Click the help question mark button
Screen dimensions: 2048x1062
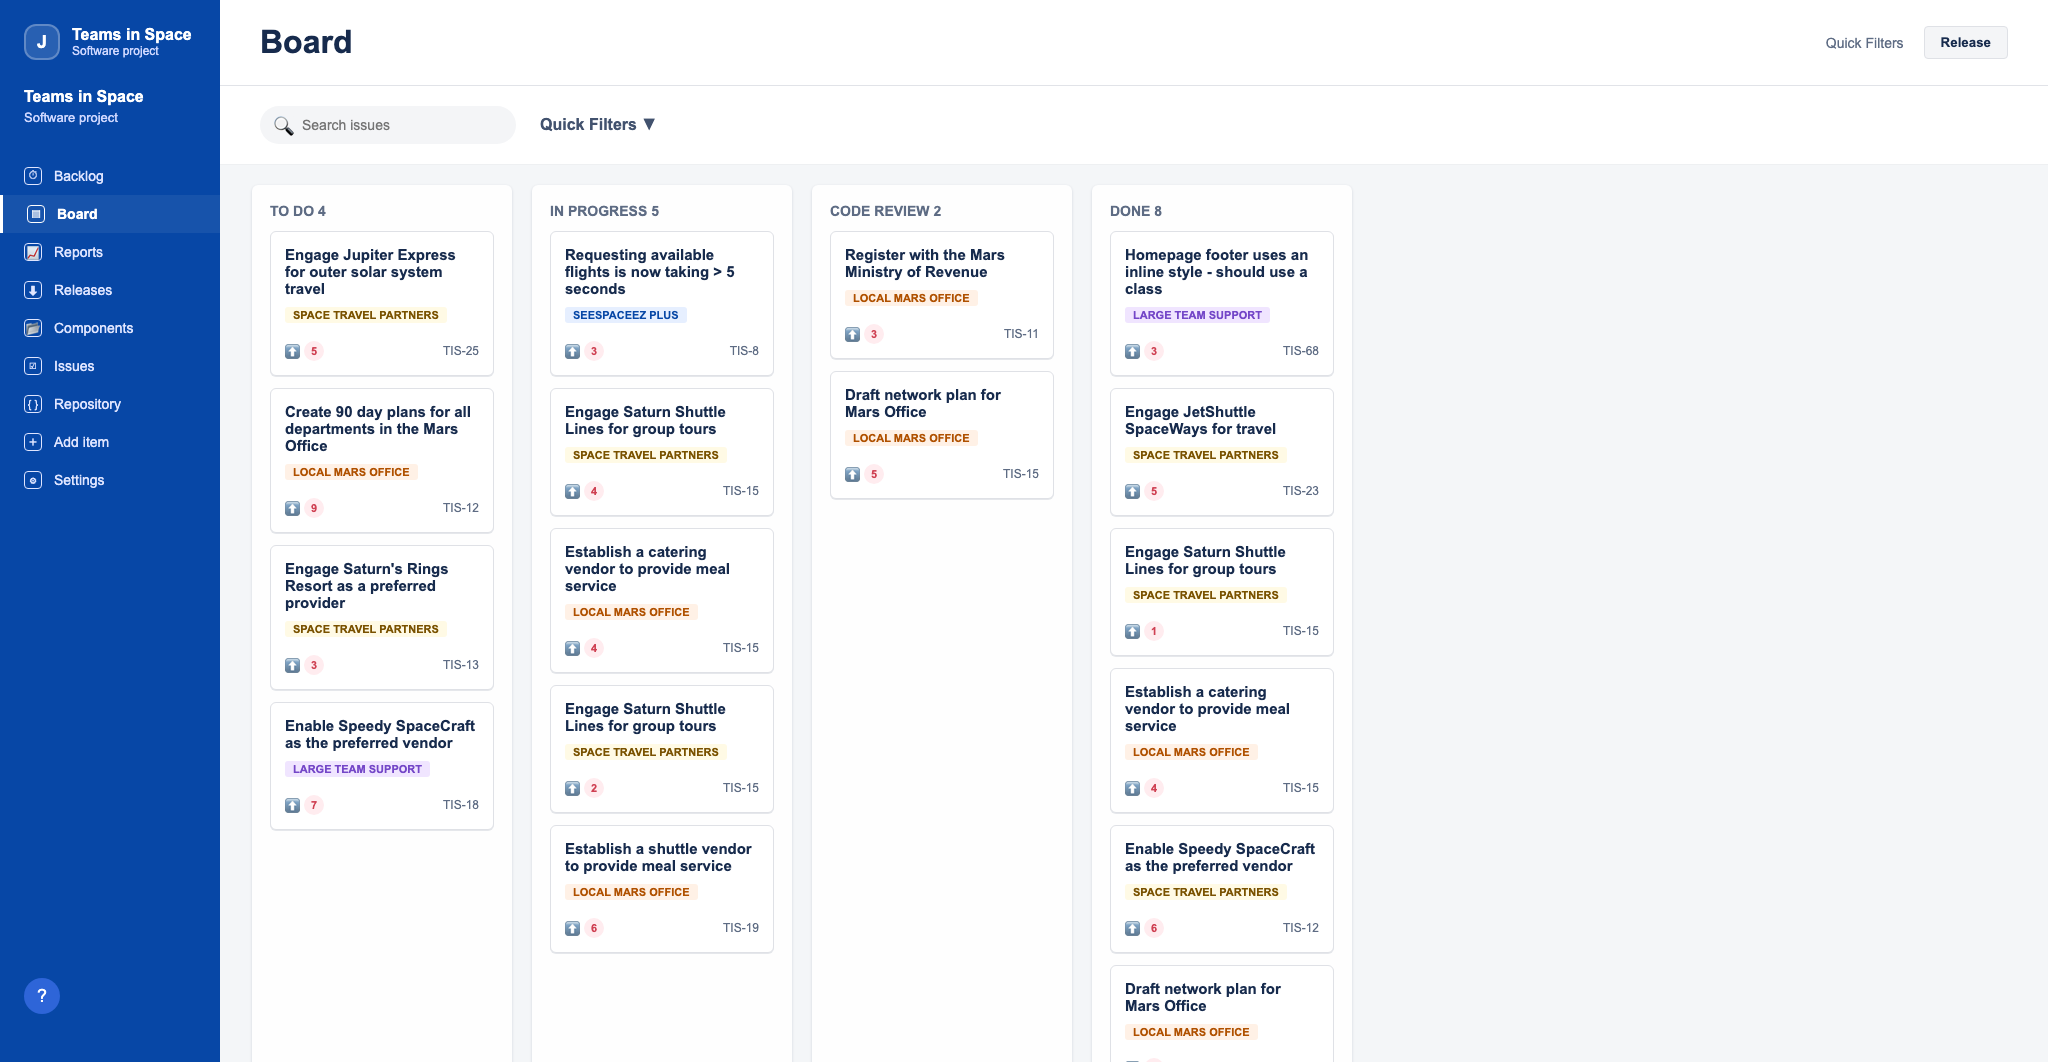pos(42,996)
